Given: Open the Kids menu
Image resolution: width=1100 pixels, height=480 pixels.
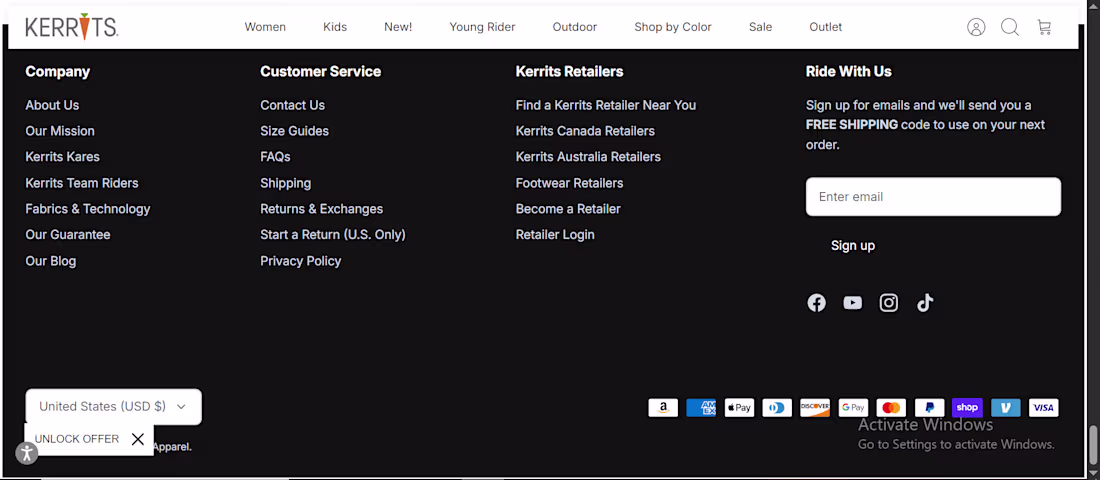Looking at the screenshot, I should (x=335, y=27).
